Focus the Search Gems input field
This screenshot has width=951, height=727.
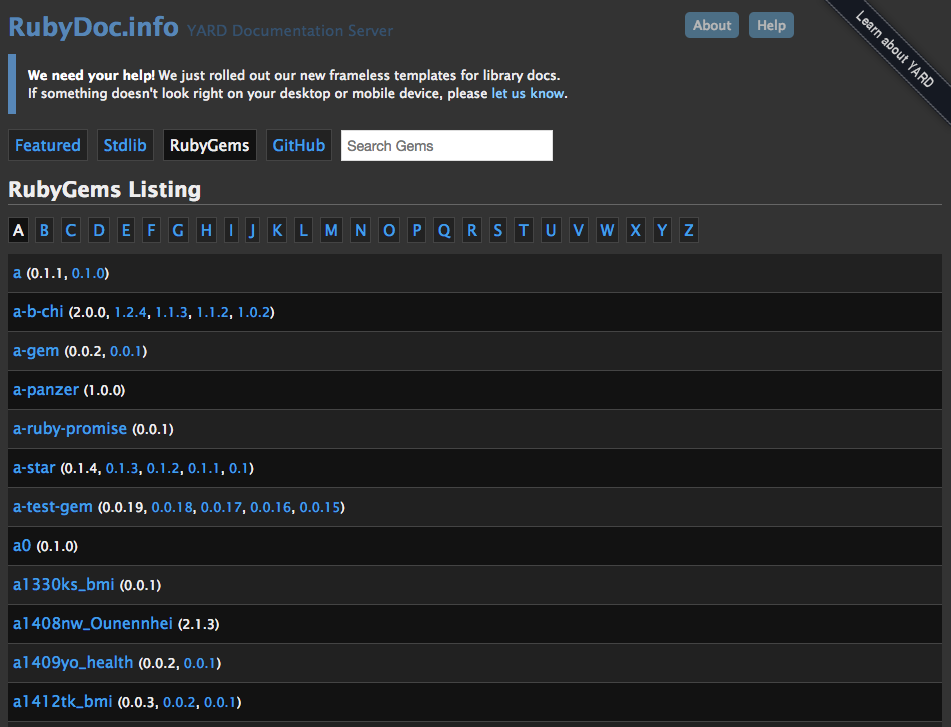point(446,145)
